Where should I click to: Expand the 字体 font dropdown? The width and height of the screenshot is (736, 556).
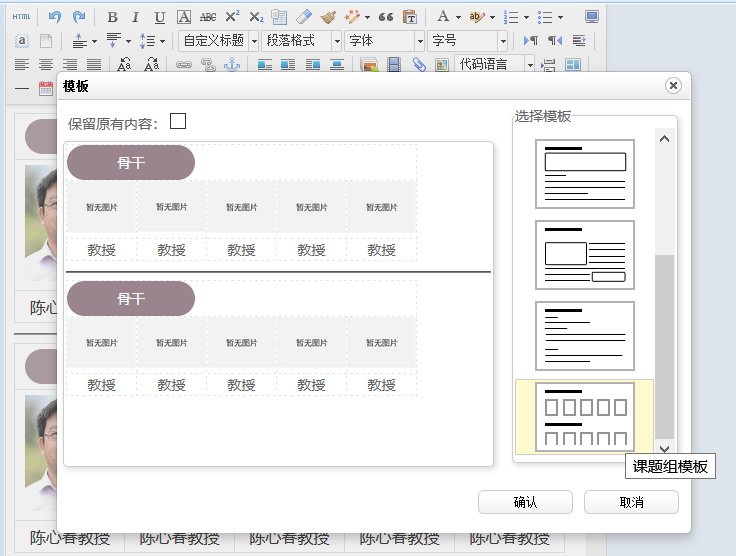[x=385, y=41]
